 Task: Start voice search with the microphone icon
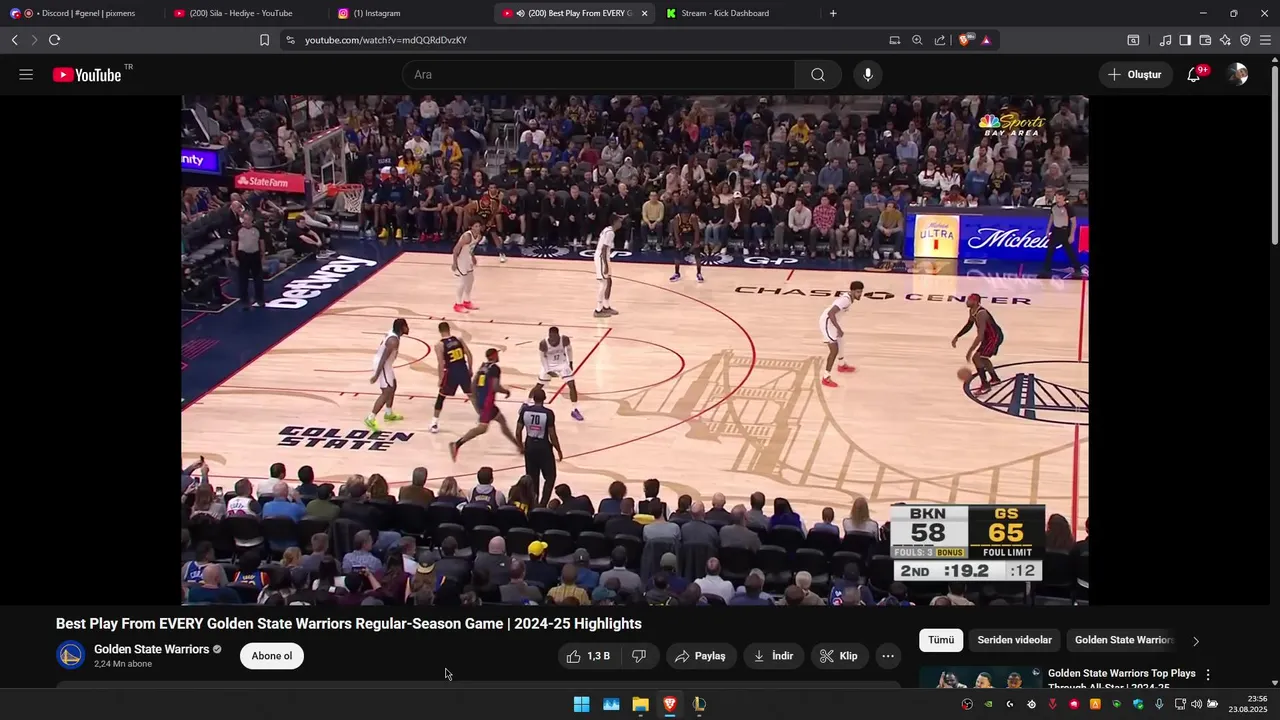point(868,75)
